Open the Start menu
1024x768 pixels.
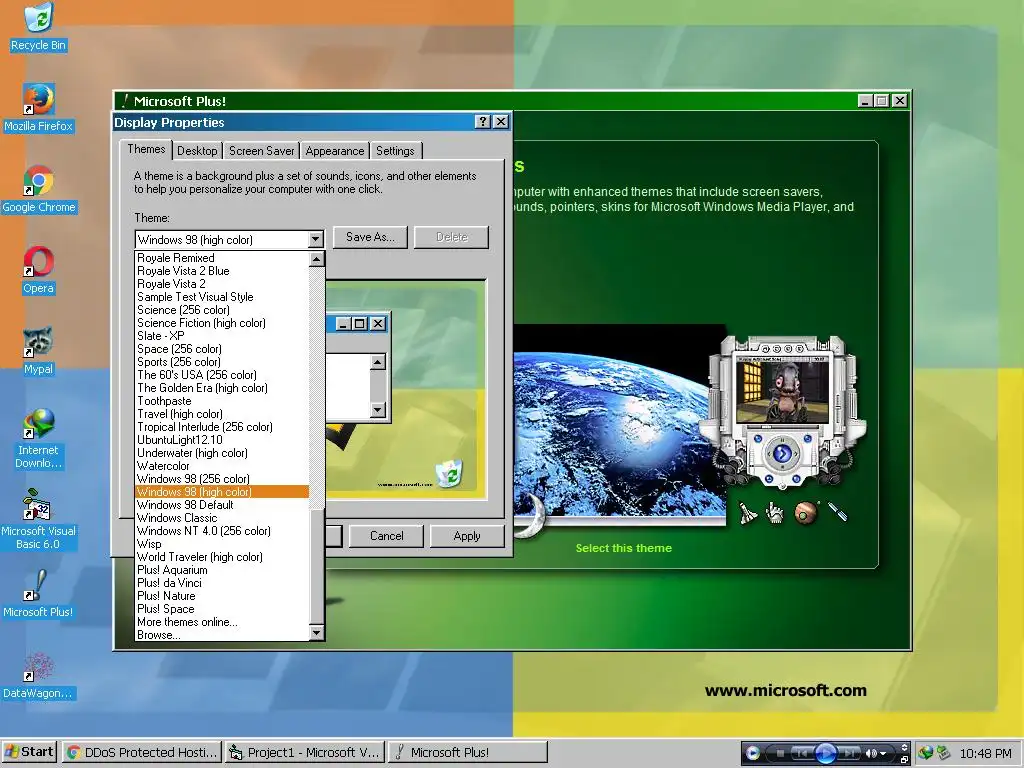pyautogui.click(x=29, y=752)
